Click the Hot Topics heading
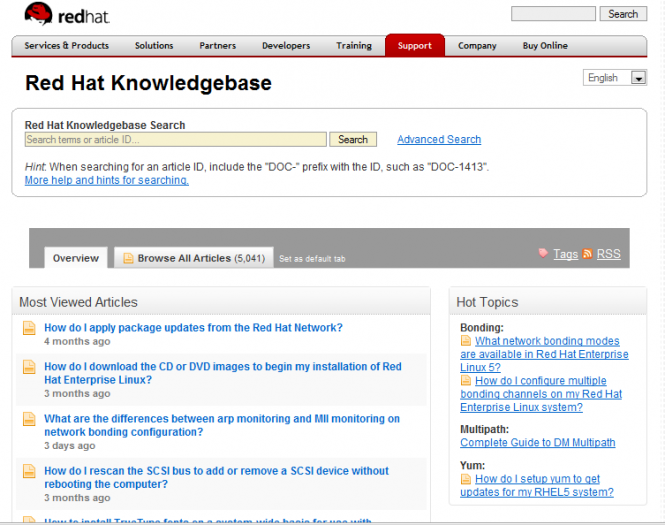 pos(487,302)
